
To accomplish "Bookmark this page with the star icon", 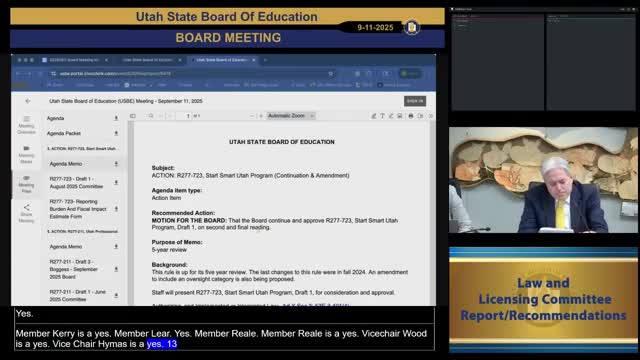I will point(331,74).
